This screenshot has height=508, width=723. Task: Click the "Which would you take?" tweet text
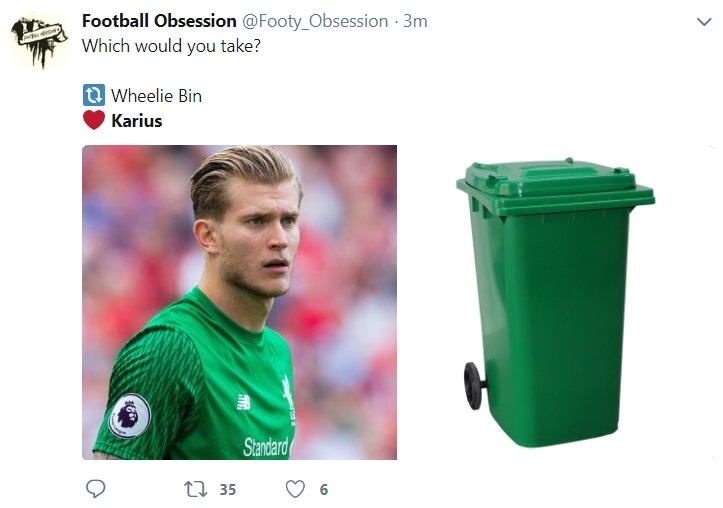(x=171, y=46)
